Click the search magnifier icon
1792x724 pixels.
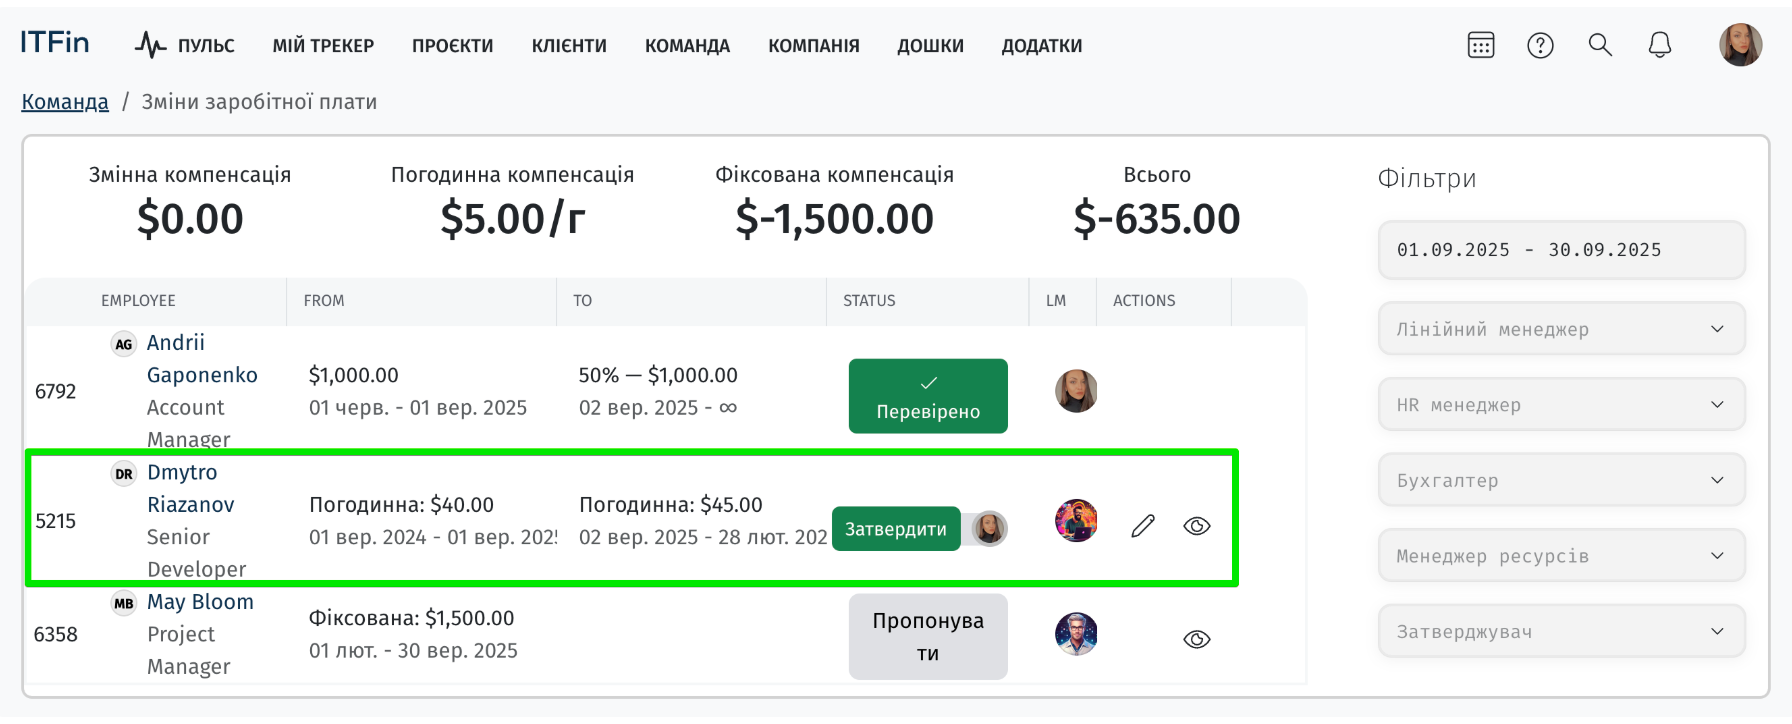coord(1600,45)
